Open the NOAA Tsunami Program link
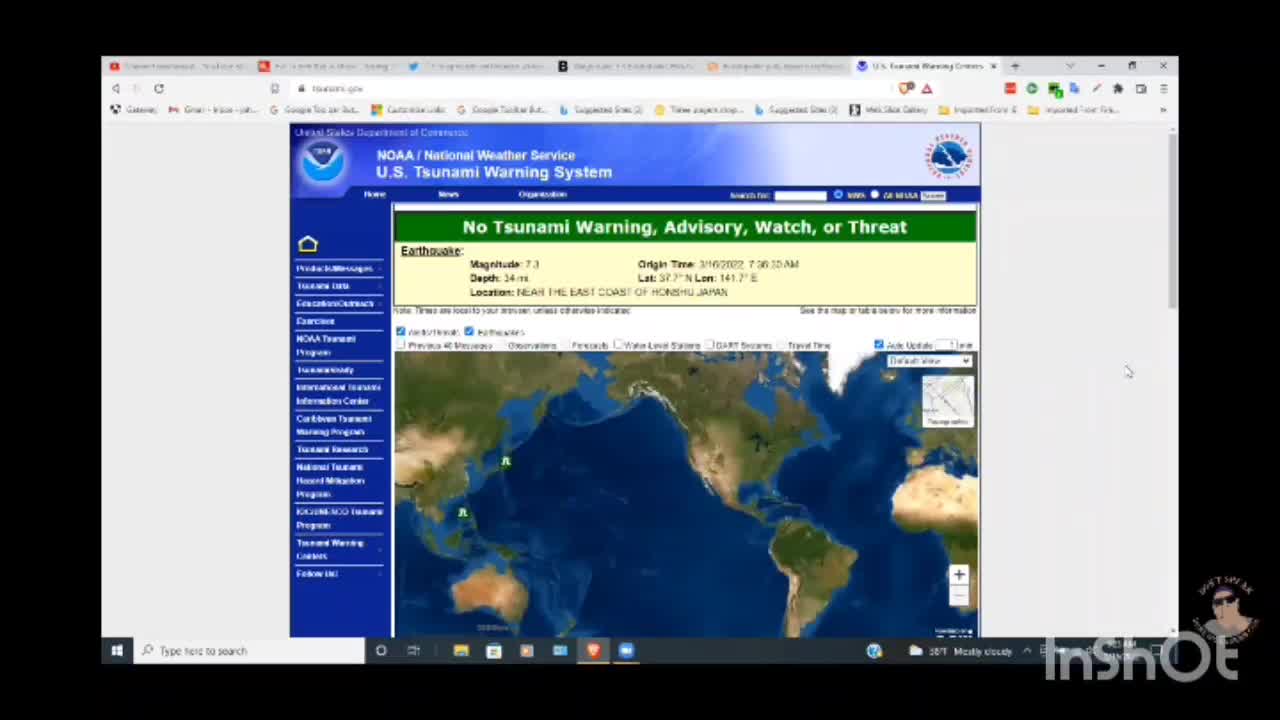 click(326, 345)
